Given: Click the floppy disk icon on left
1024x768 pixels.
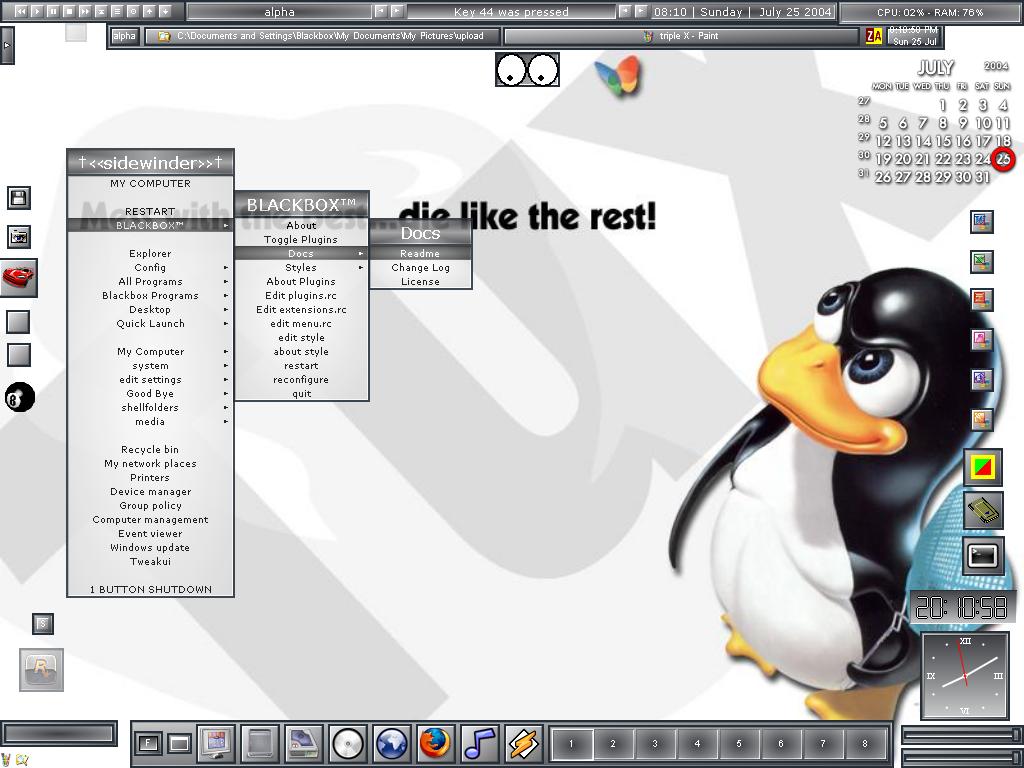Looking at the screenshot, I should pyautogui.click(x=19, y=198).
